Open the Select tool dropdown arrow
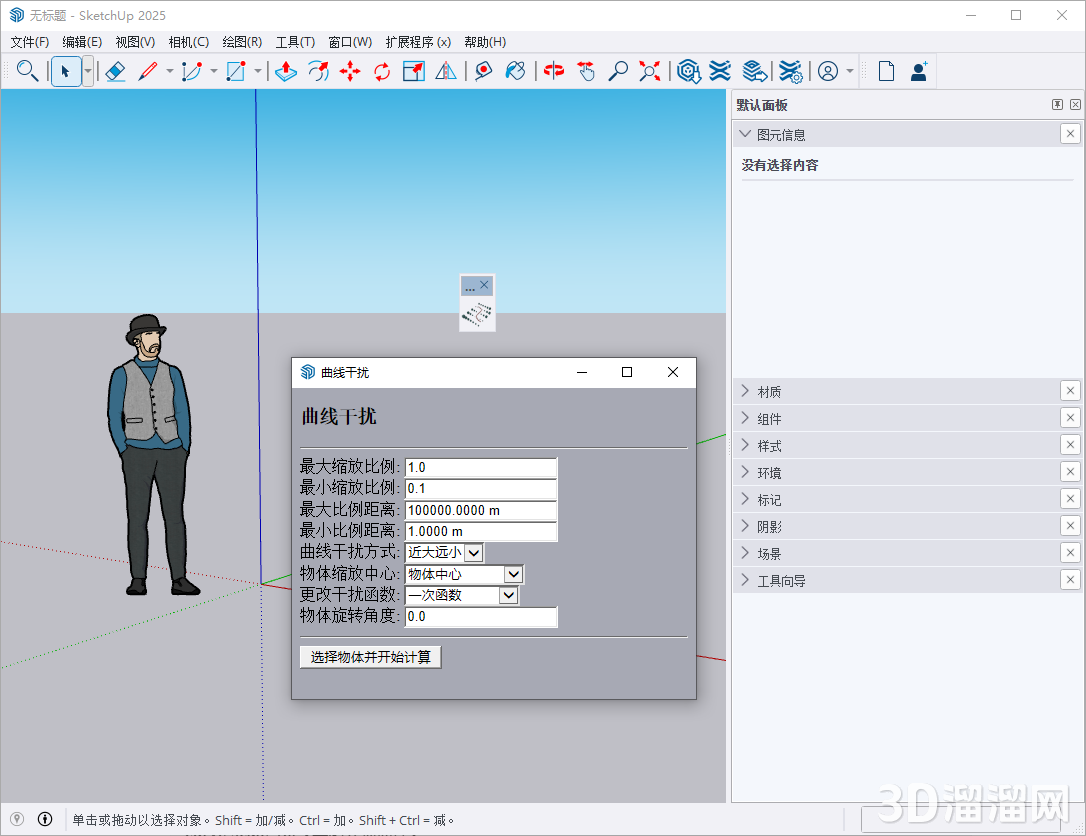This screenshot has height=836, width=1086. [88, 71]
